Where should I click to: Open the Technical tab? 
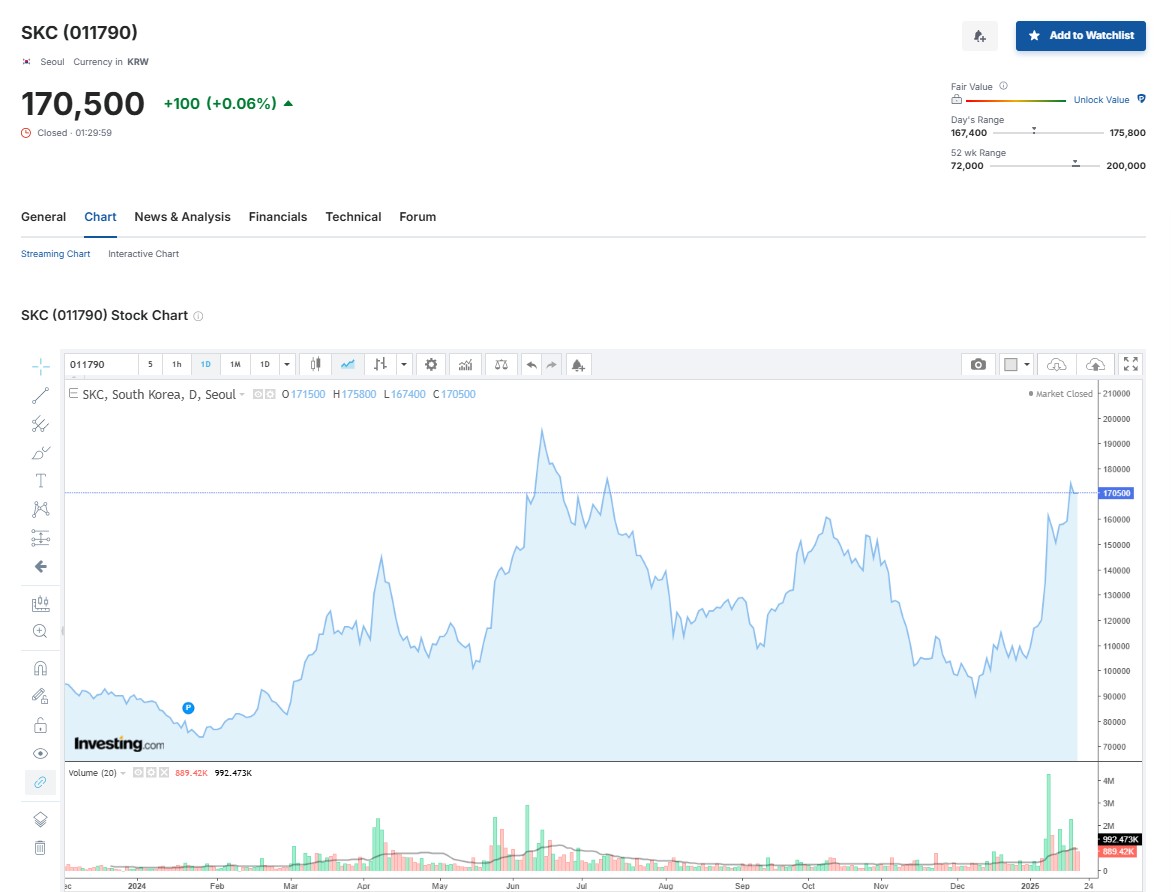(x=353, y=217)
